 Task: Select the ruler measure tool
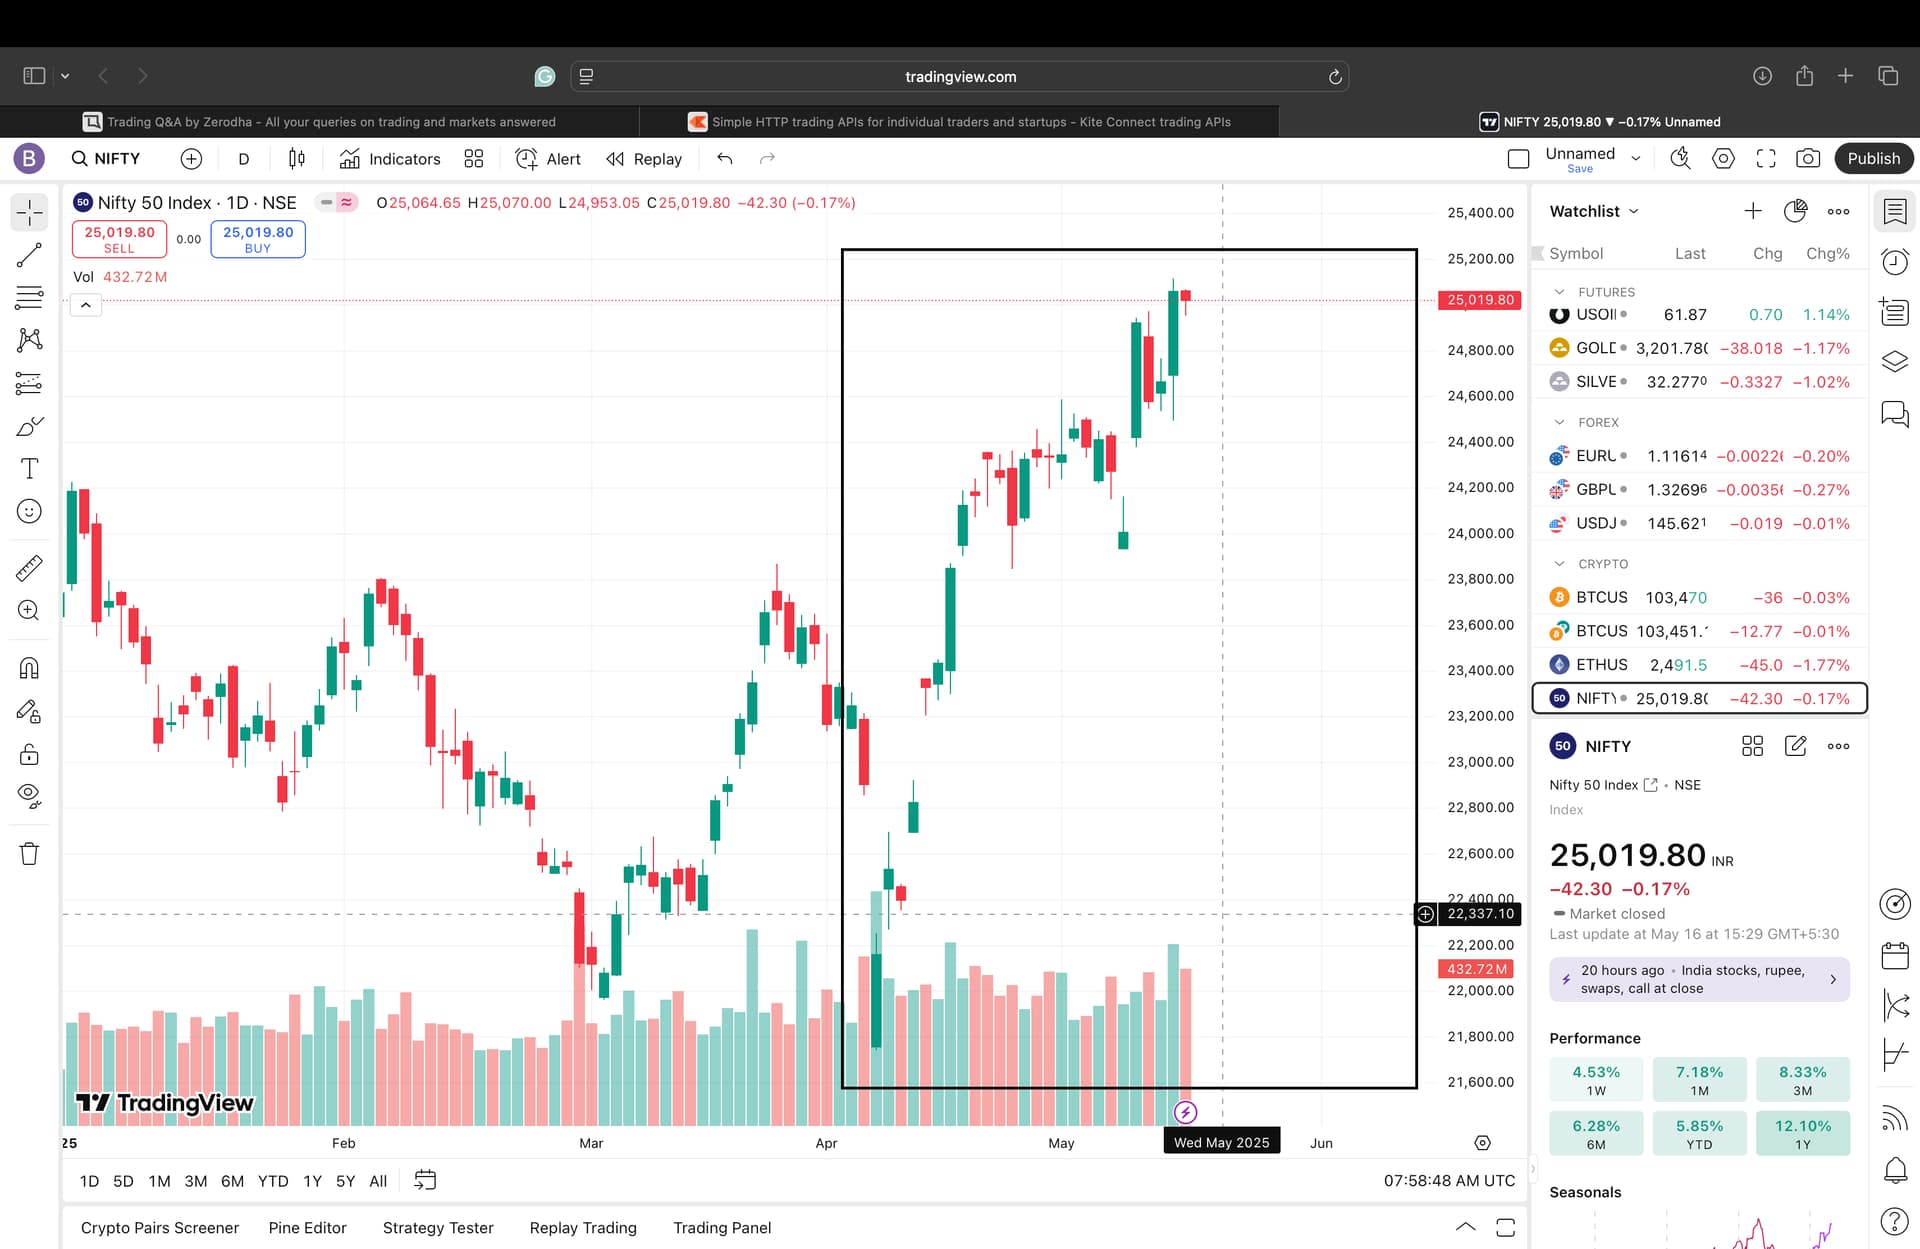point(30,568)
